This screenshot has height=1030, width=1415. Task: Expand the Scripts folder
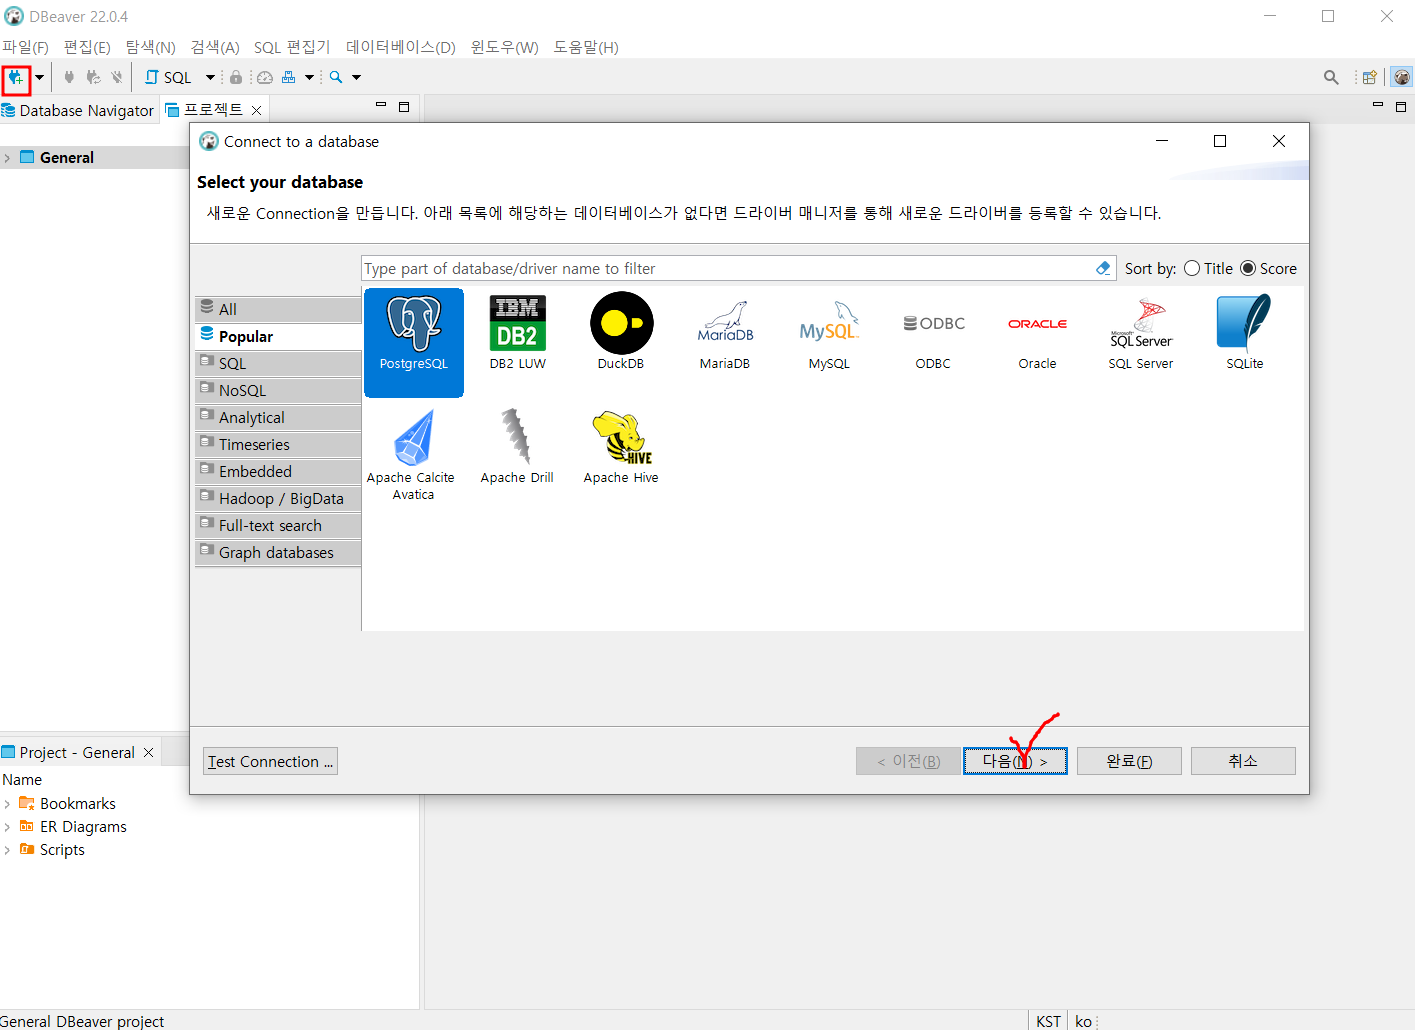[x=7, y=850]
